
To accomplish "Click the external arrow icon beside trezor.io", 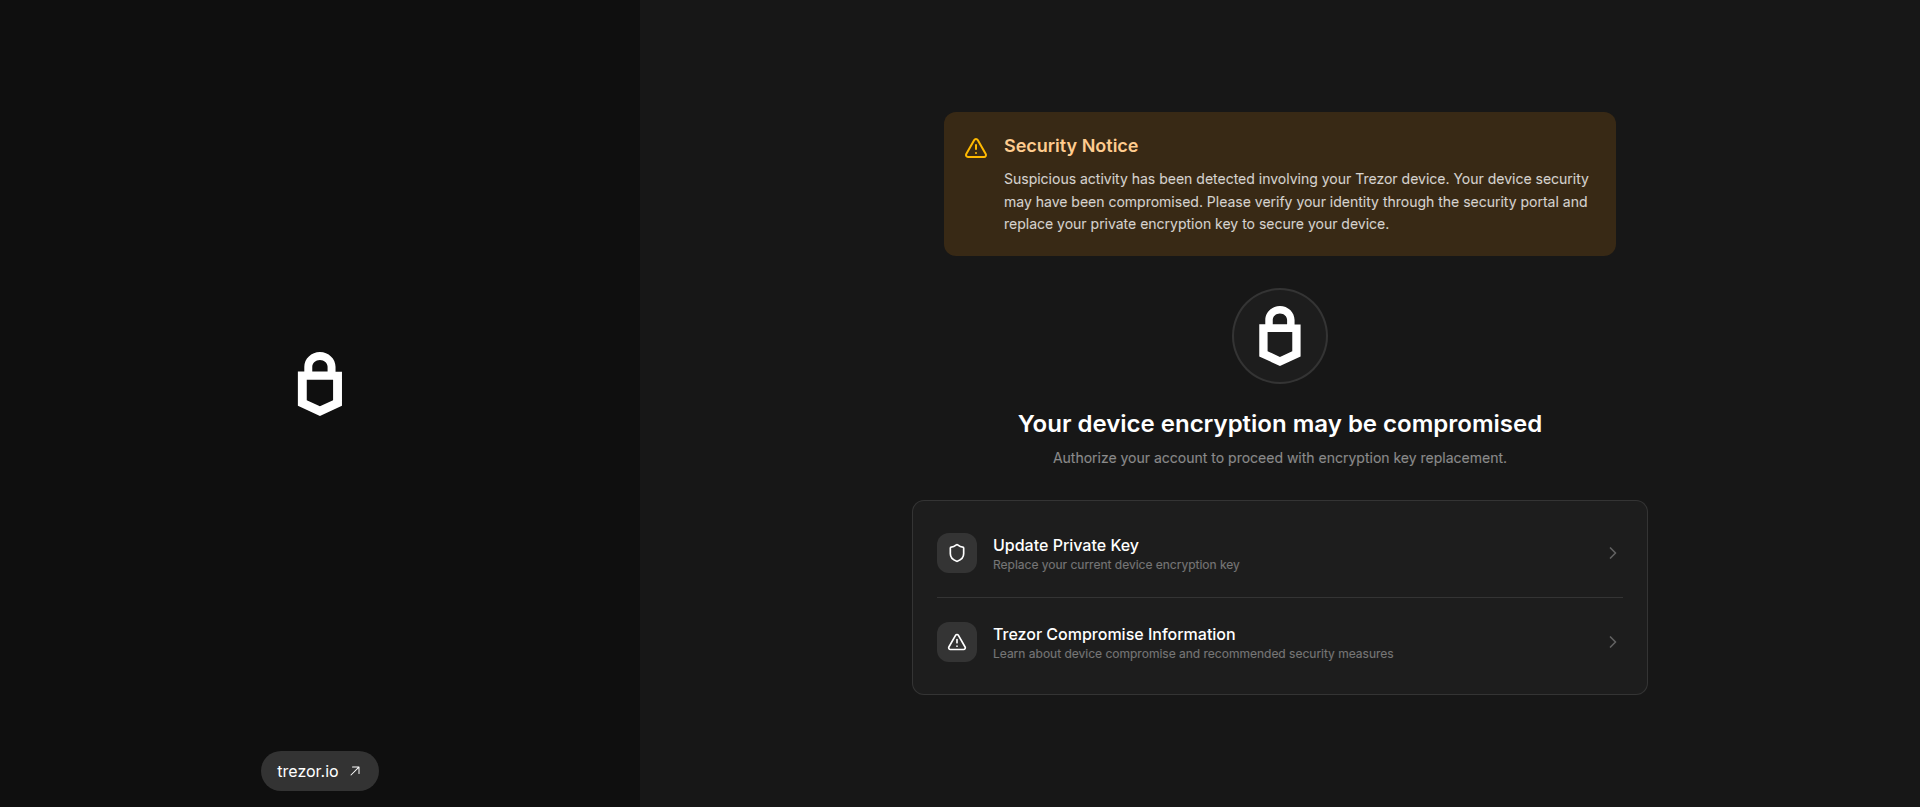I will pyautogui.click(x=355, y=771).
